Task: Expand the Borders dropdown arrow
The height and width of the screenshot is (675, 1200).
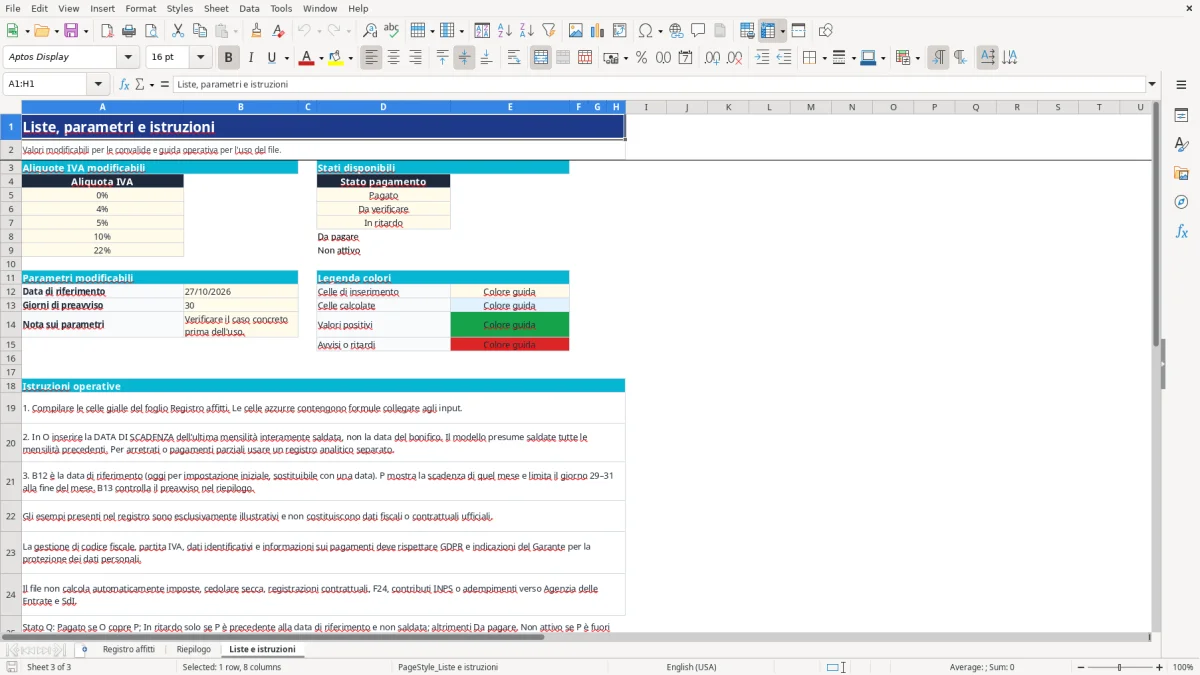Action: pos(824,58)
